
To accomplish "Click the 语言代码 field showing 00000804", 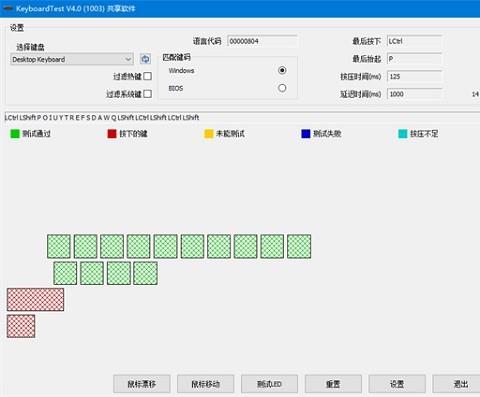I will 262,41.
